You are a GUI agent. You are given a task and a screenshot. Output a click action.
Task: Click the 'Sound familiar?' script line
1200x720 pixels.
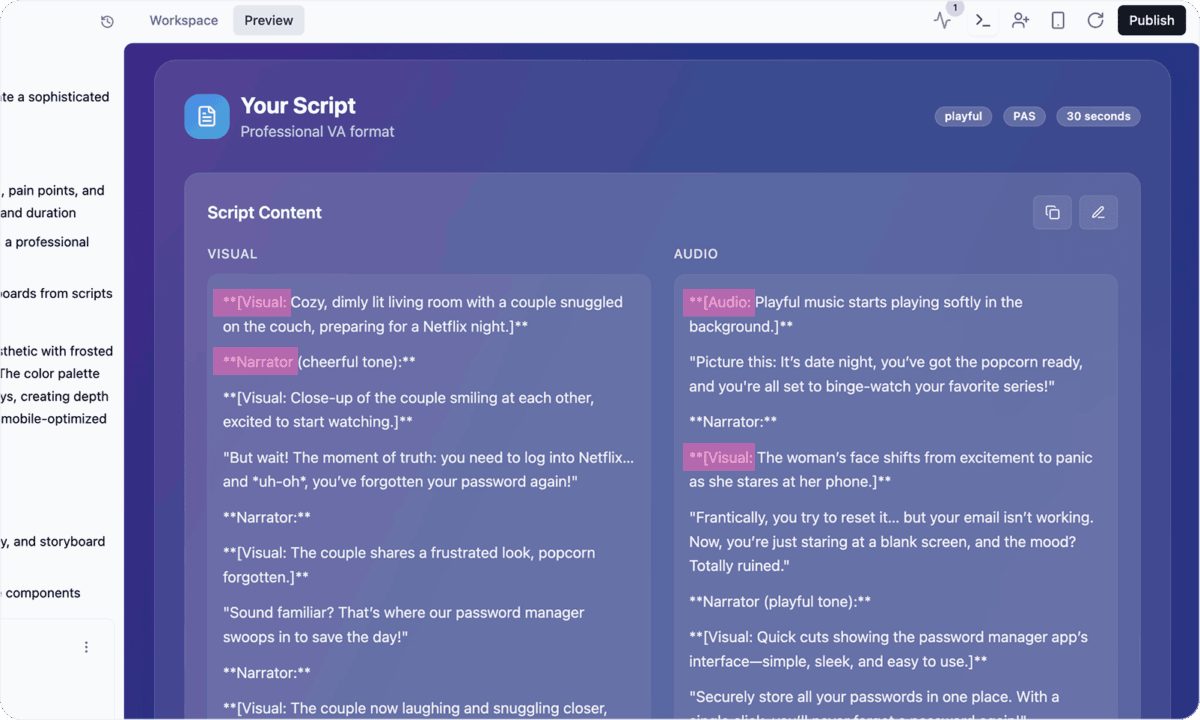pos(404,624)
